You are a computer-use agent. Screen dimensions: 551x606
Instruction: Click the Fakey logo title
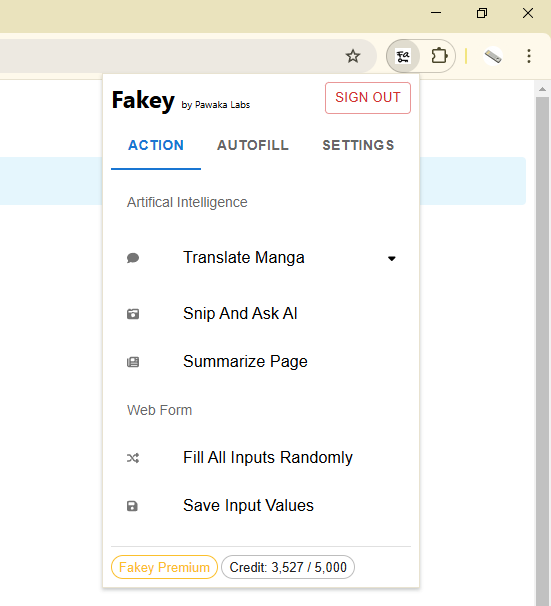(x=143, y=100)
